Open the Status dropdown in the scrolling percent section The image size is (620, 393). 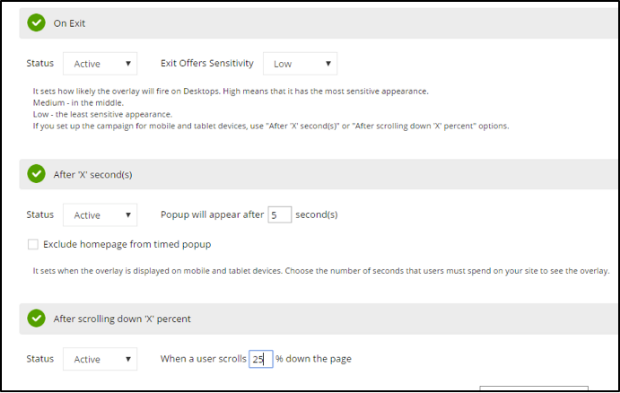(100, 359)
